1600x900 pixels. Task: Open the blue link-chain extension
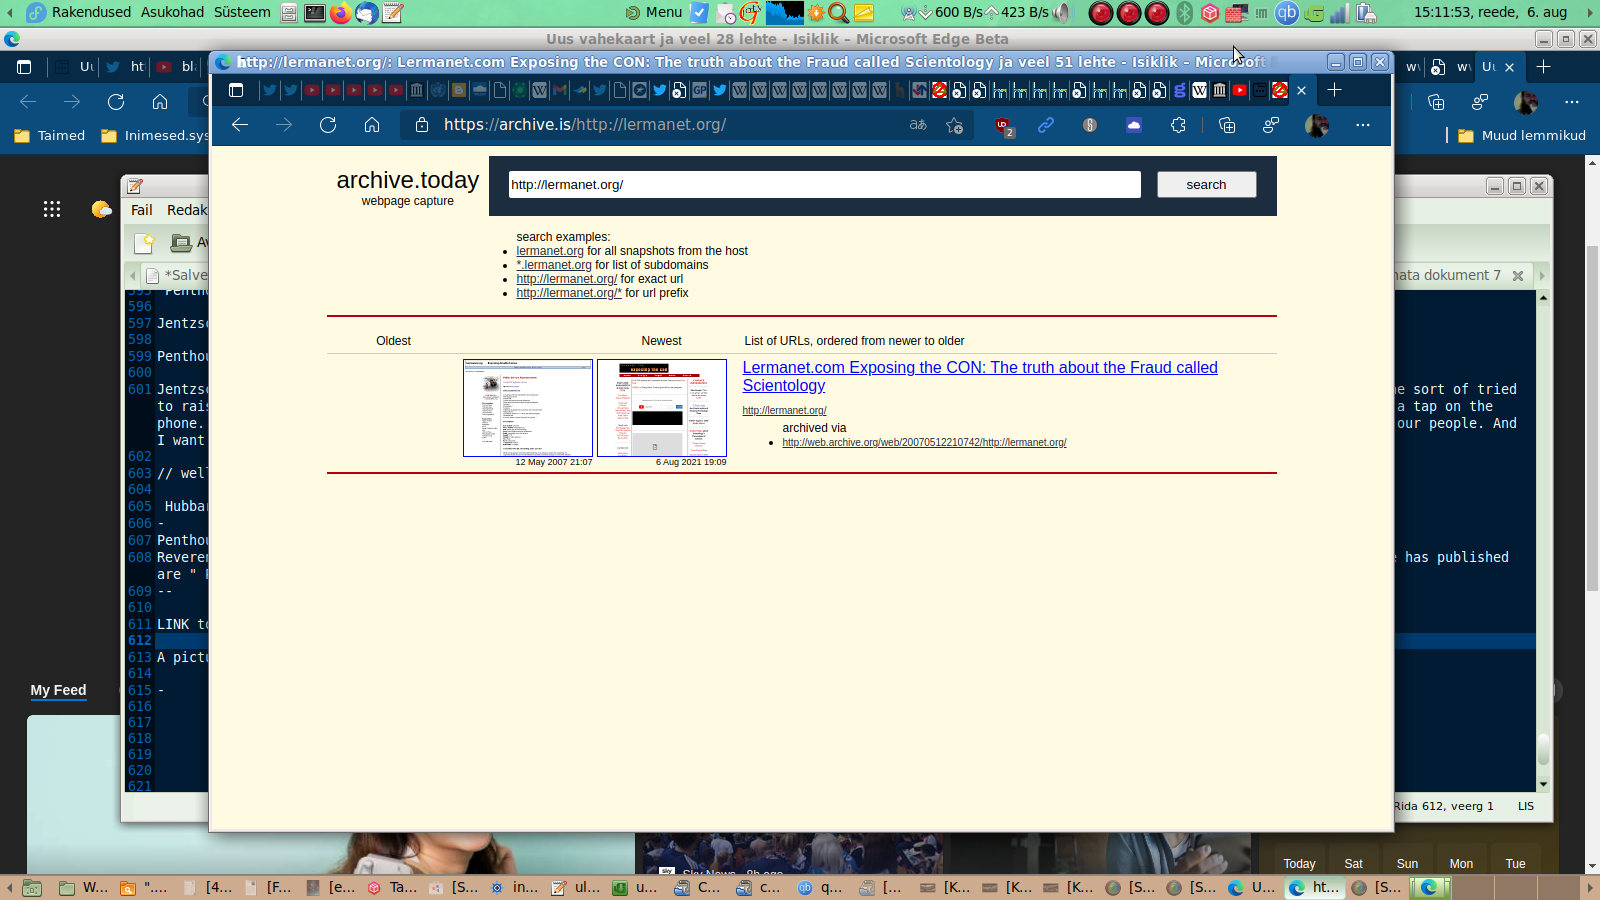point(1046,125)
